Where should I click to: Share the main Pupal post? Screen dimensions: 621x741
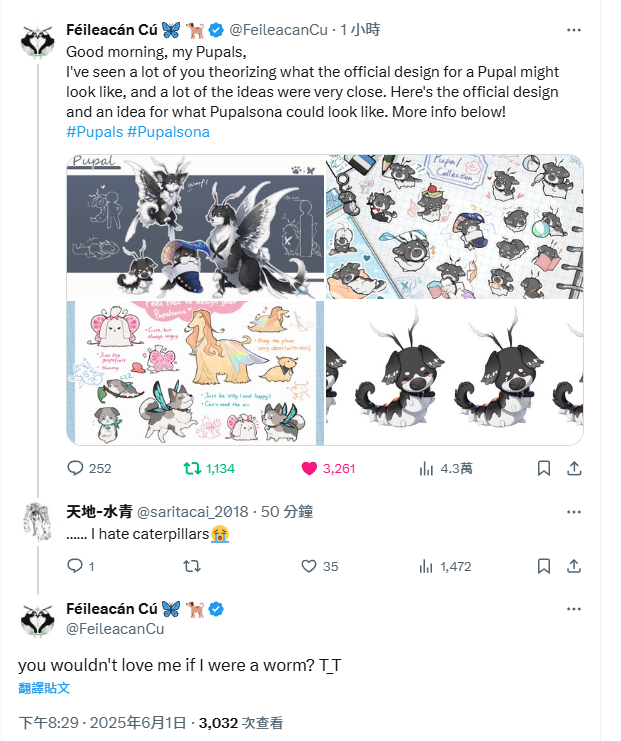click(x=574, y=468)
